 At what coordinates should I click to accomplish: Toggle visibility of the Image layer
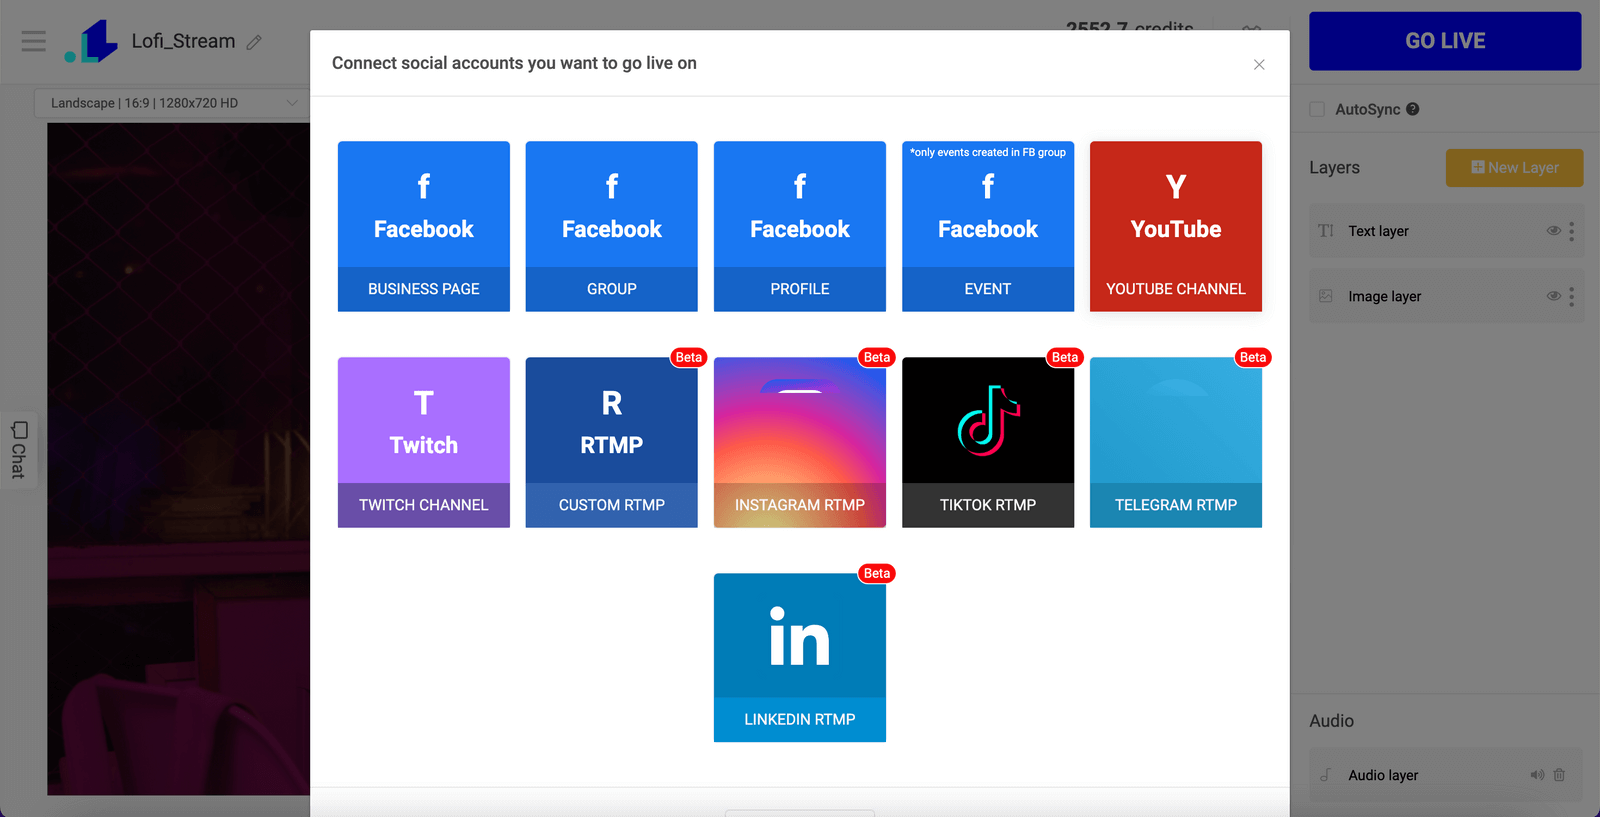coord(1553,296)
